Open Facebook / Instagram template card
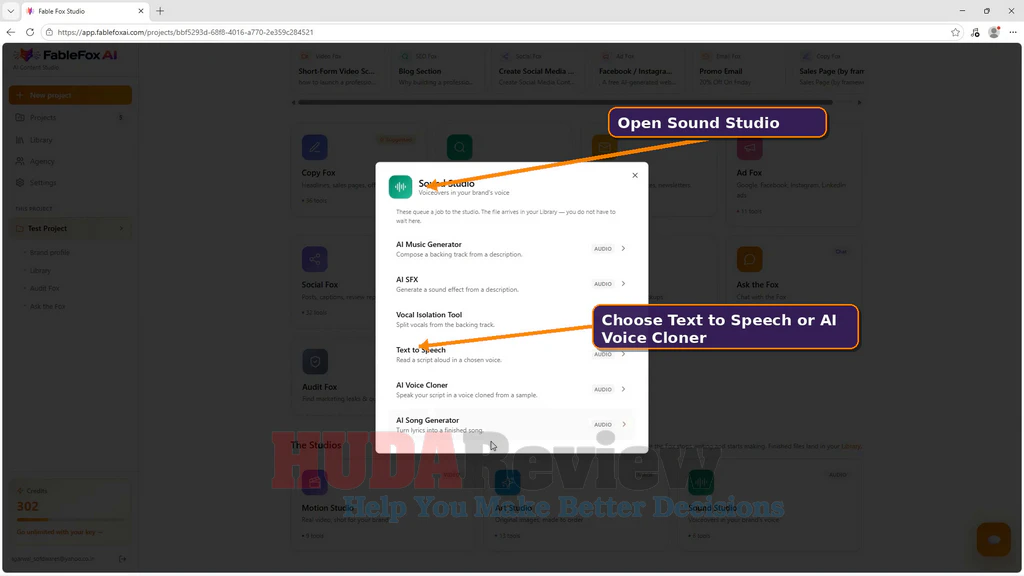This screenshot has width=1024, height=576. [x=637, y=69]
